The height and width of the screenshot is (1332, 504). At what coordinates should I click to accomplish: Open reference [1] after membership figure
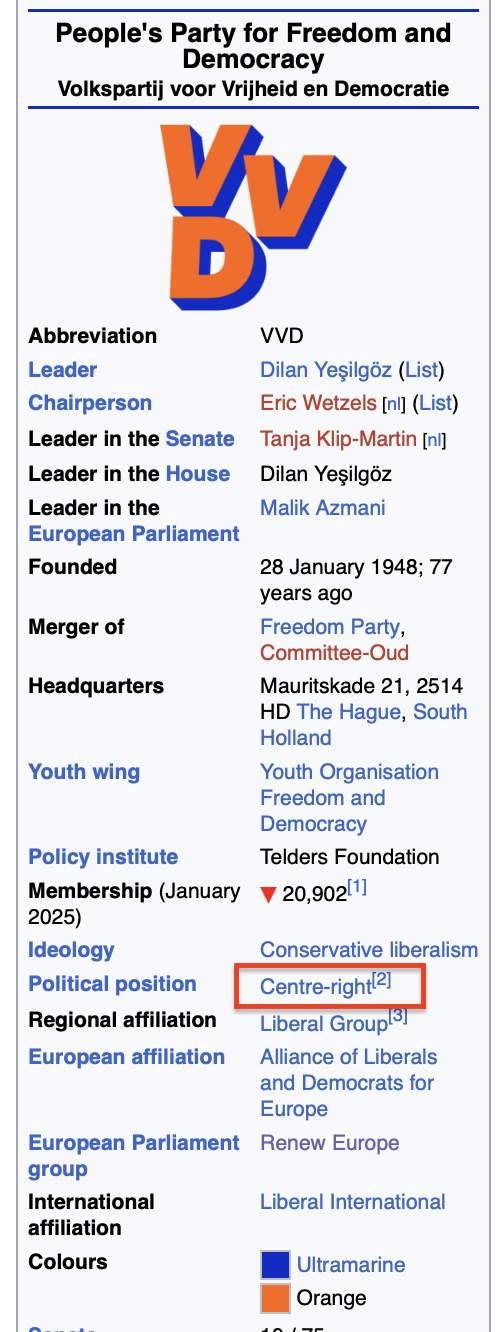coord(357,887)
